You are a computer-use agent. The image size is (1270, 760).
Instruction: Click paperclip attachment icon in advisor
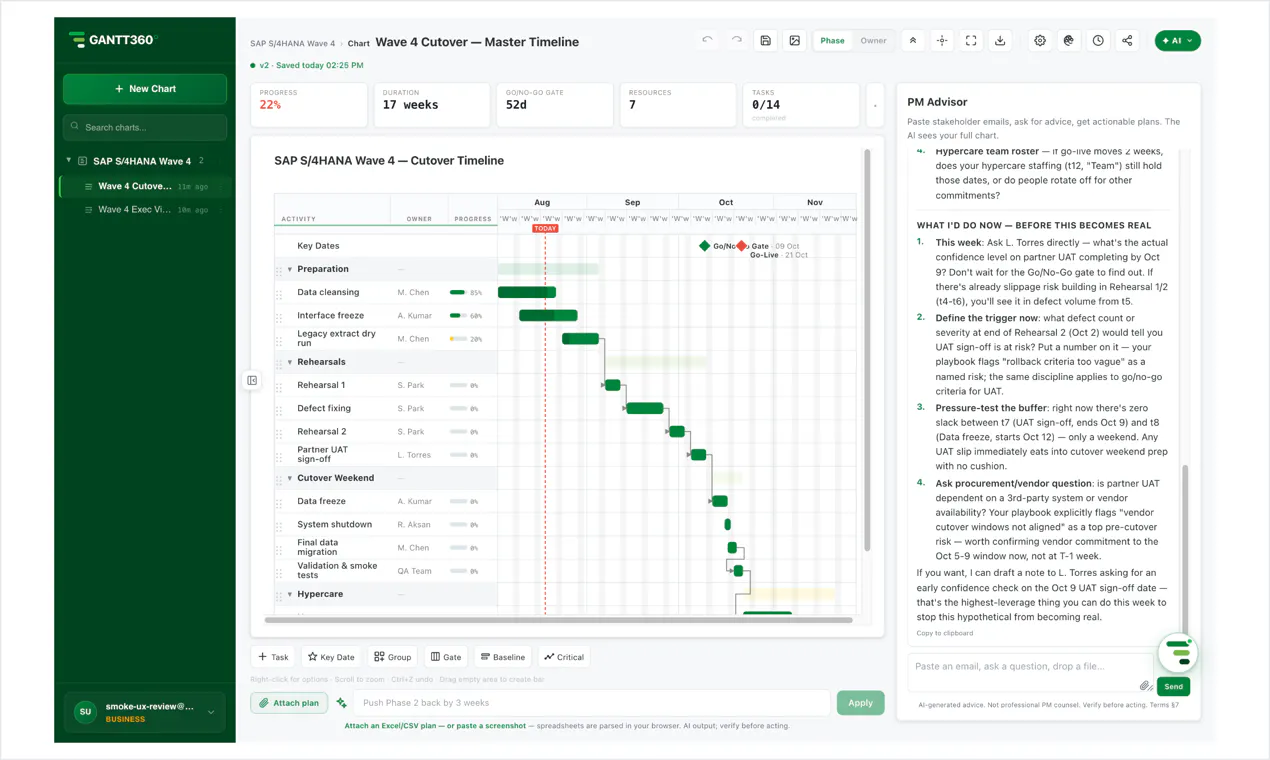tap(1145, 686)
